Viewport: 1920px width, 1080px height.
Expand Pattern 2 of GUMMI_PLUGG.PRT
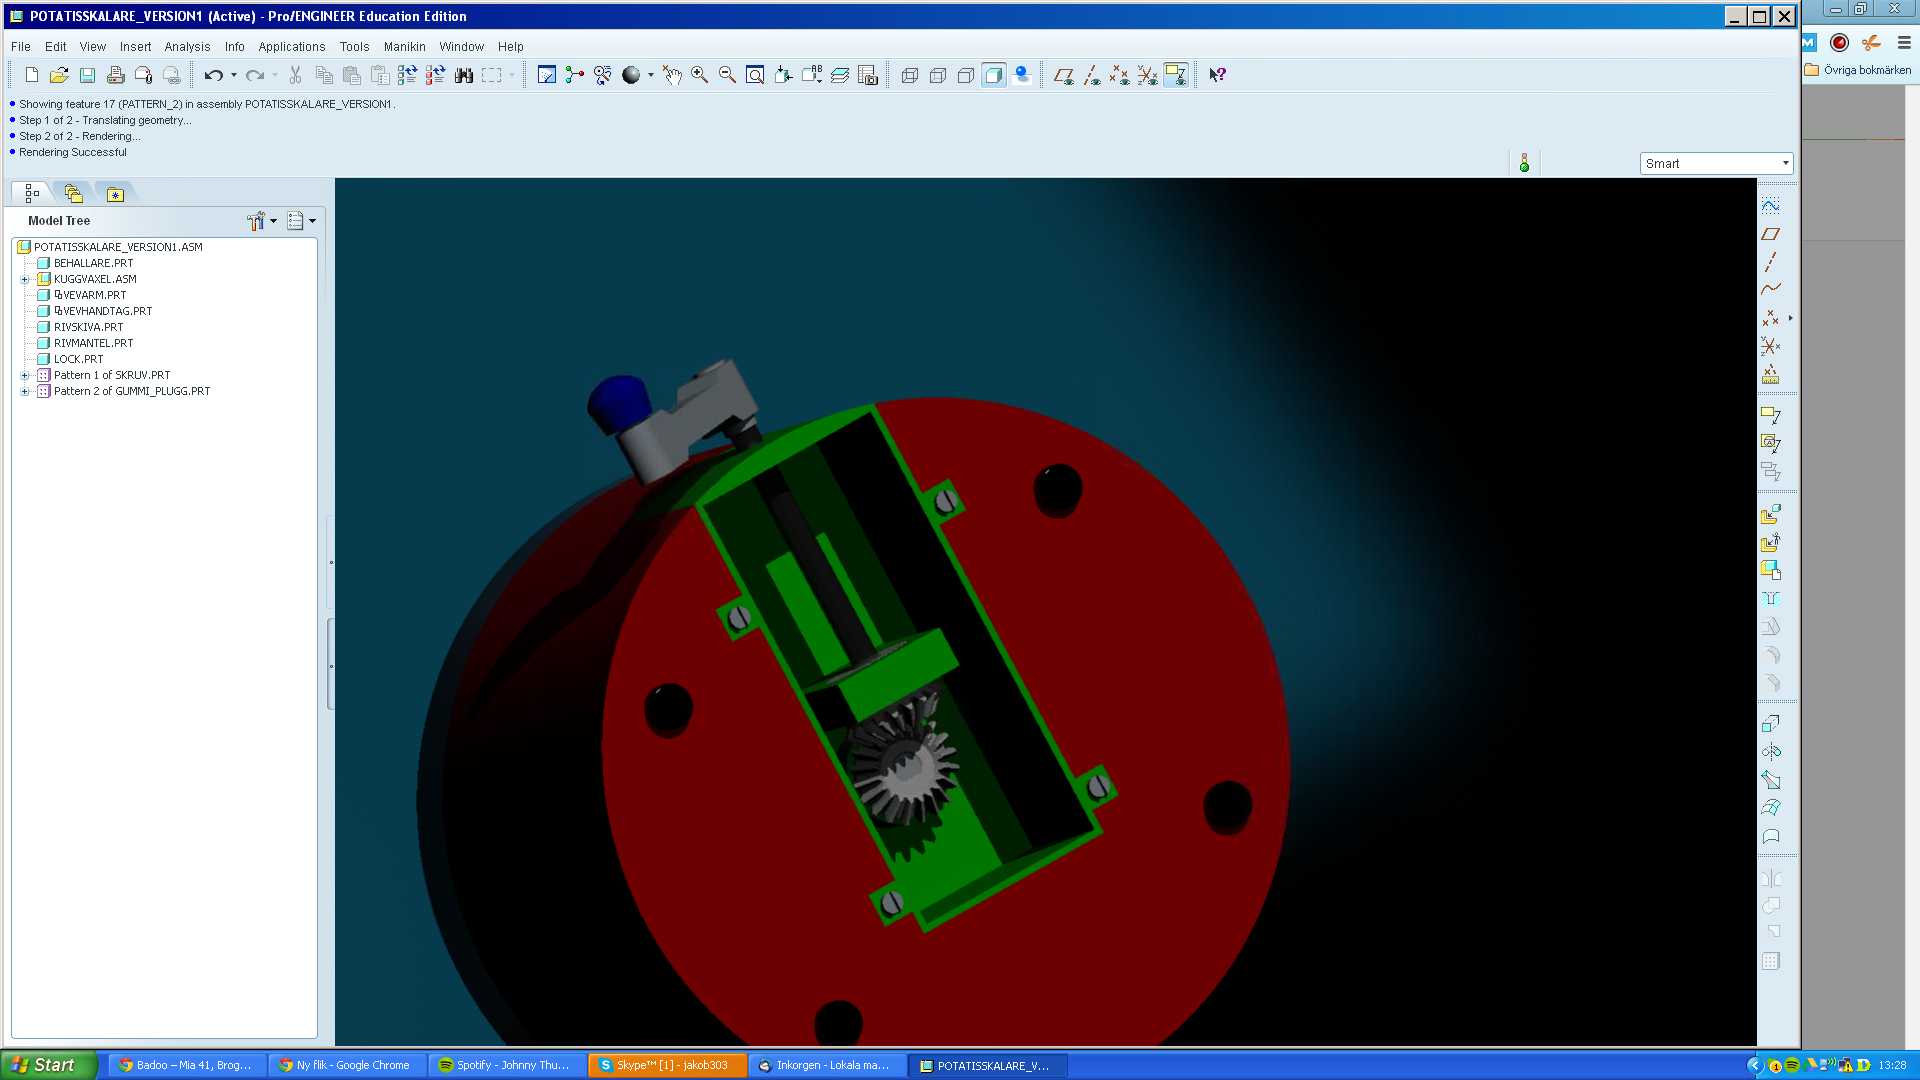[x=25, y=392]
